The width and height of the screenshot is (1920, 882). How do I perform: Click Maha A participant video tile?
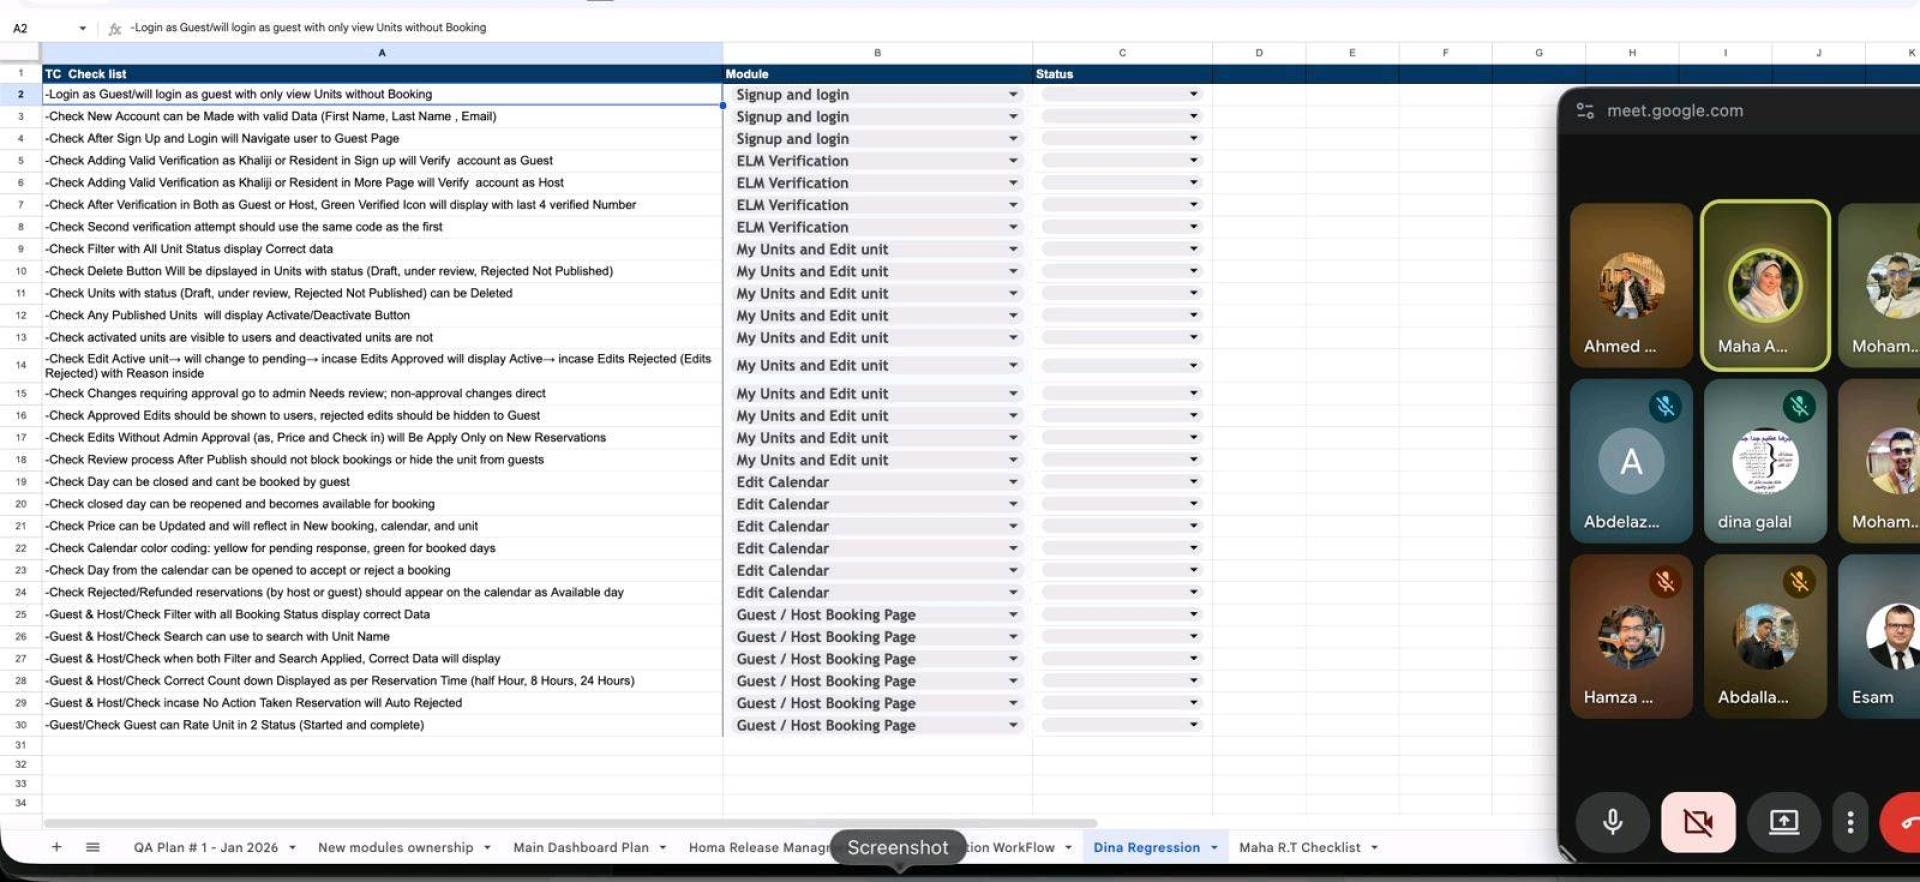[x=1765, y=285]
